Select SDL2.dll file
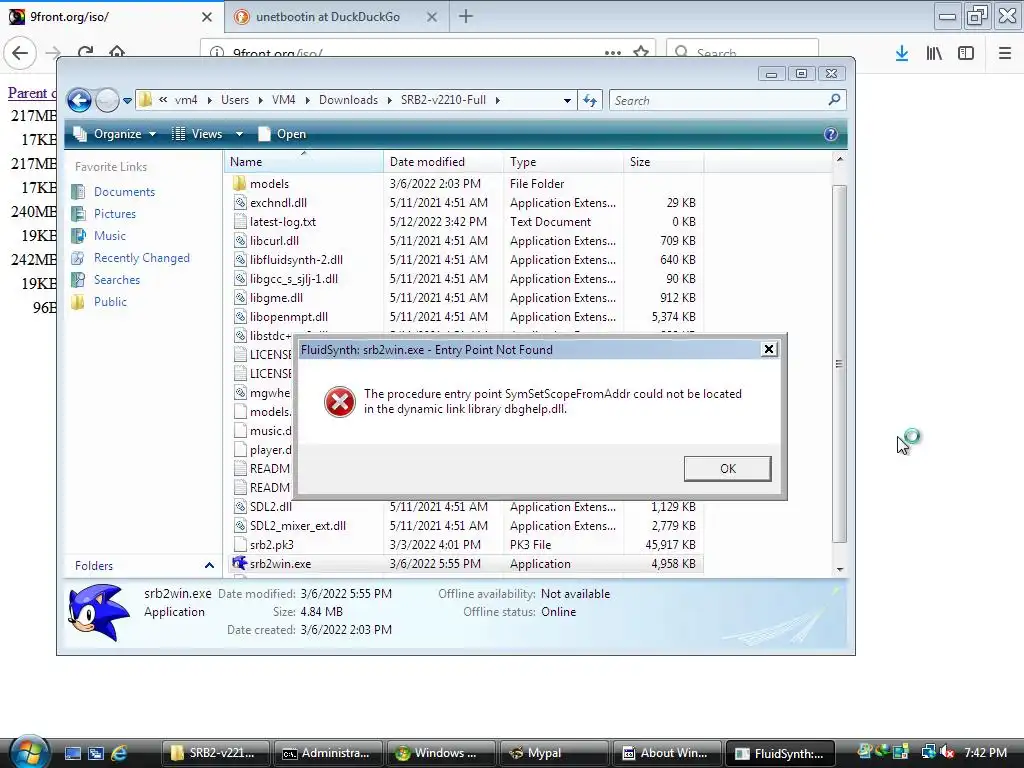 coord(271,506)
